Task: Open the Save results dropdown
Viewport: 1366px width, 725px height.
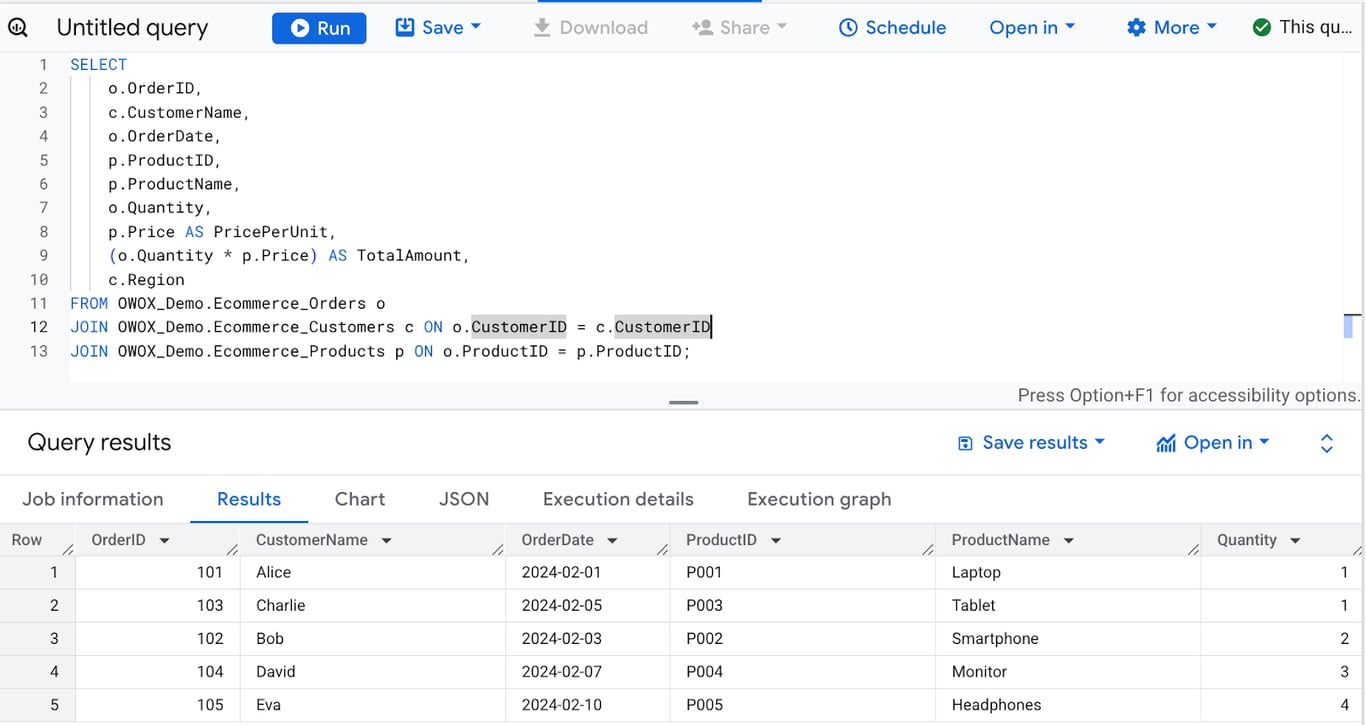Action: click(x=1031, y=443)
